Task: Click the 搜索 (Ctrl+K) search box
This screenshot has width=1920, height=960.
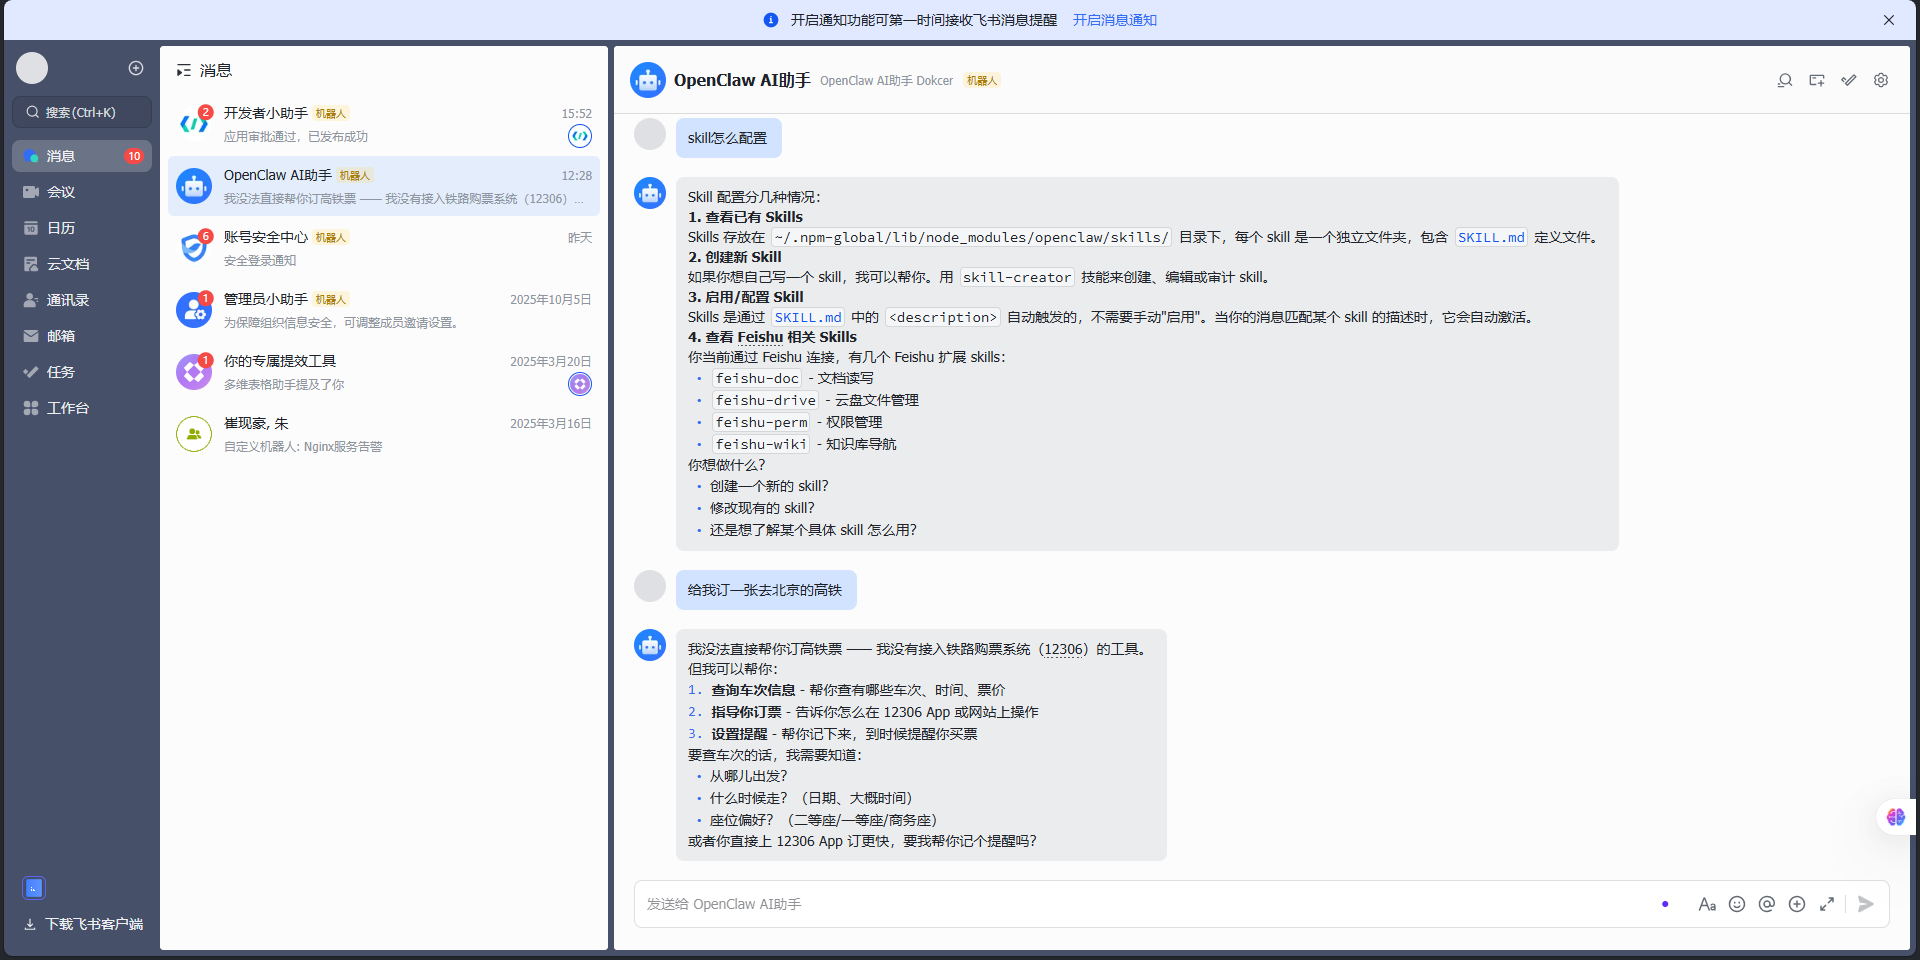Action: pyautogui.click(x=82, y=112)
